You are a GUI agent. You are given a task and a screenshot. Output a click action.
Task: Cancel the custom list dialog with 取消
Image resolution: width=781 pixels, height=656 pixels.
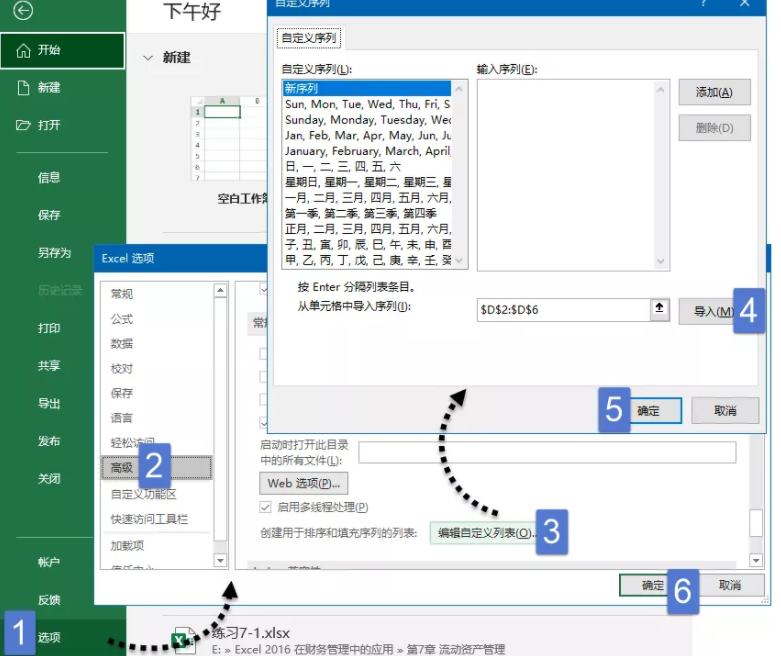(725, 411)
